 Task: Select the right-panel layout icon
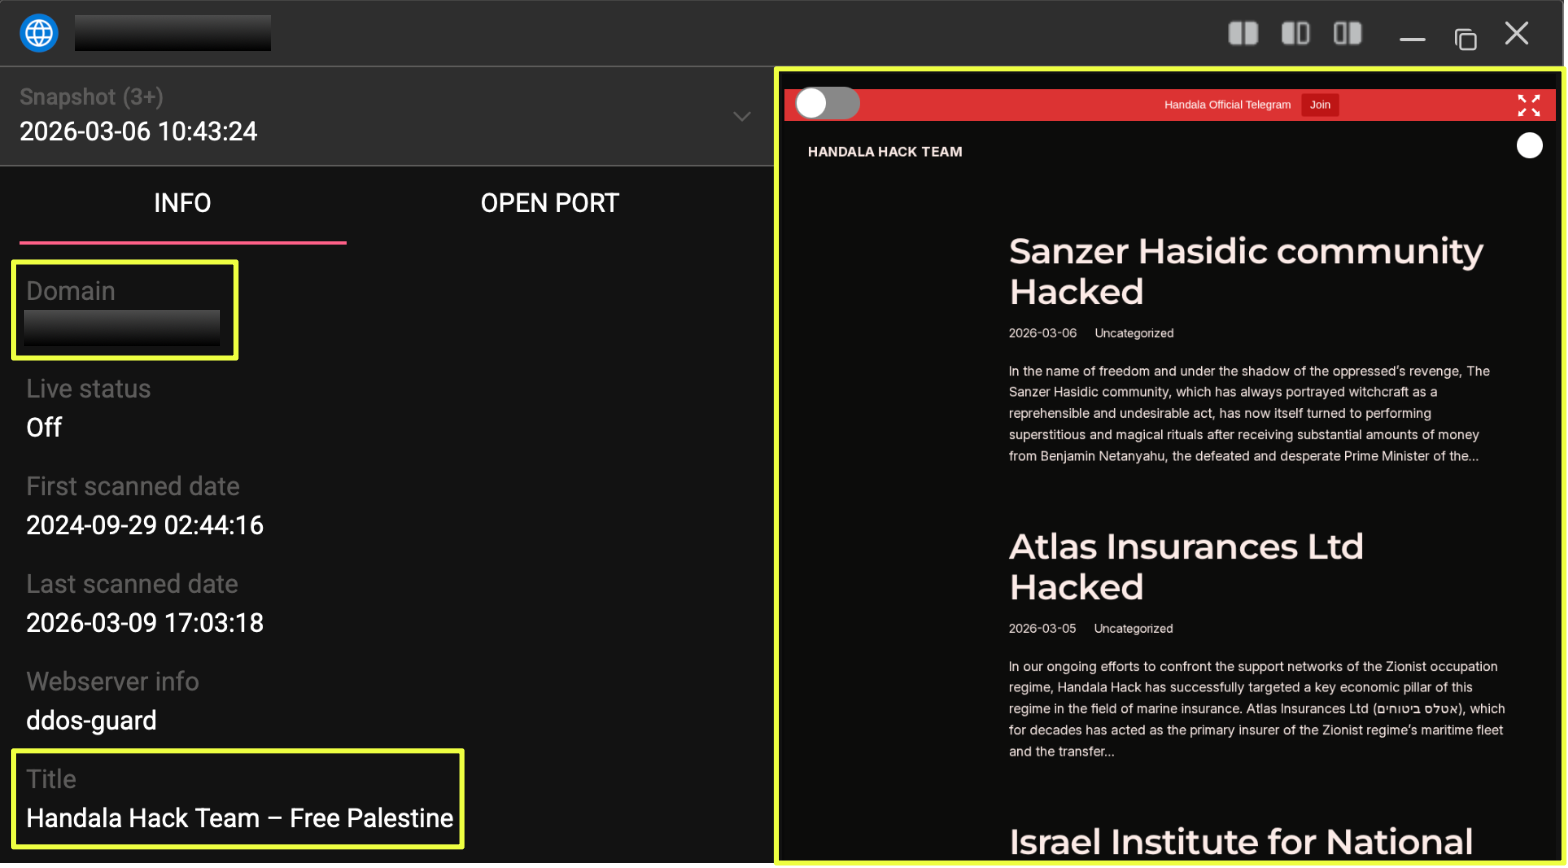1347,34
